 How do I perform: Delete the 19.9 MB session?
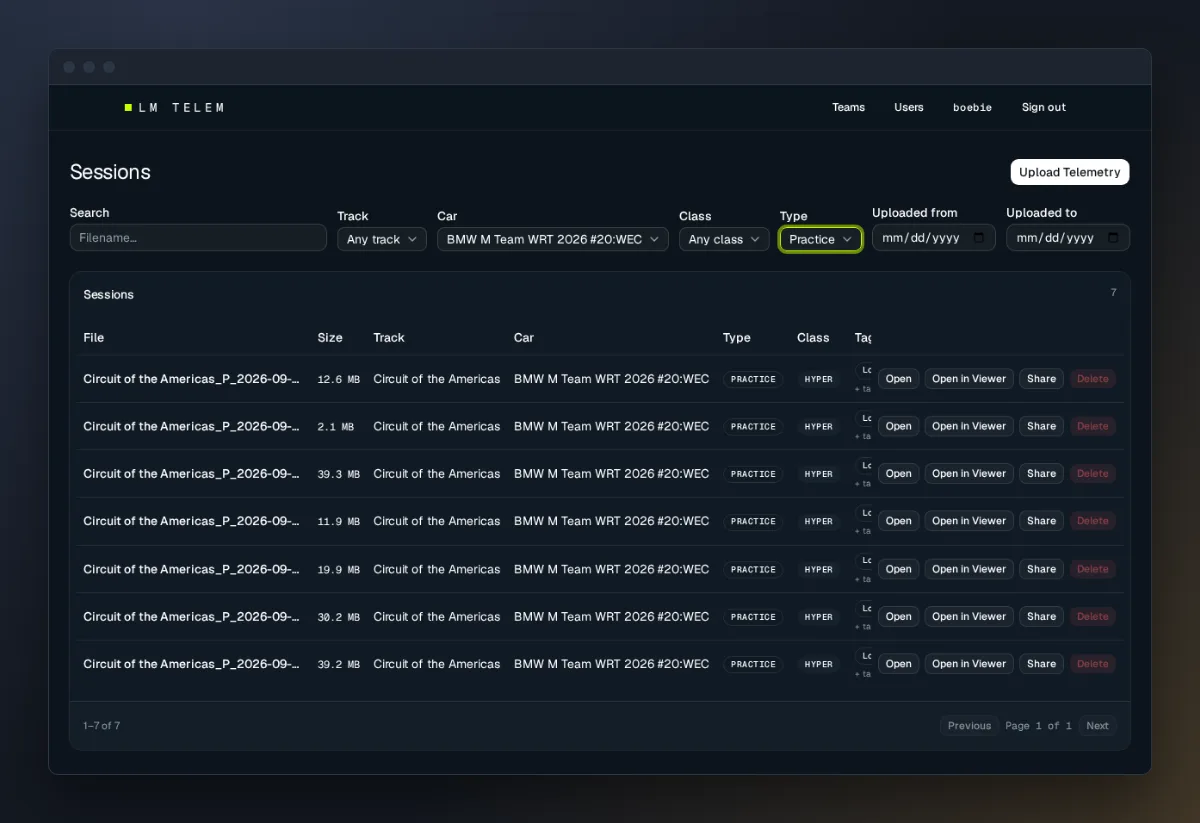pos(1092,569)
